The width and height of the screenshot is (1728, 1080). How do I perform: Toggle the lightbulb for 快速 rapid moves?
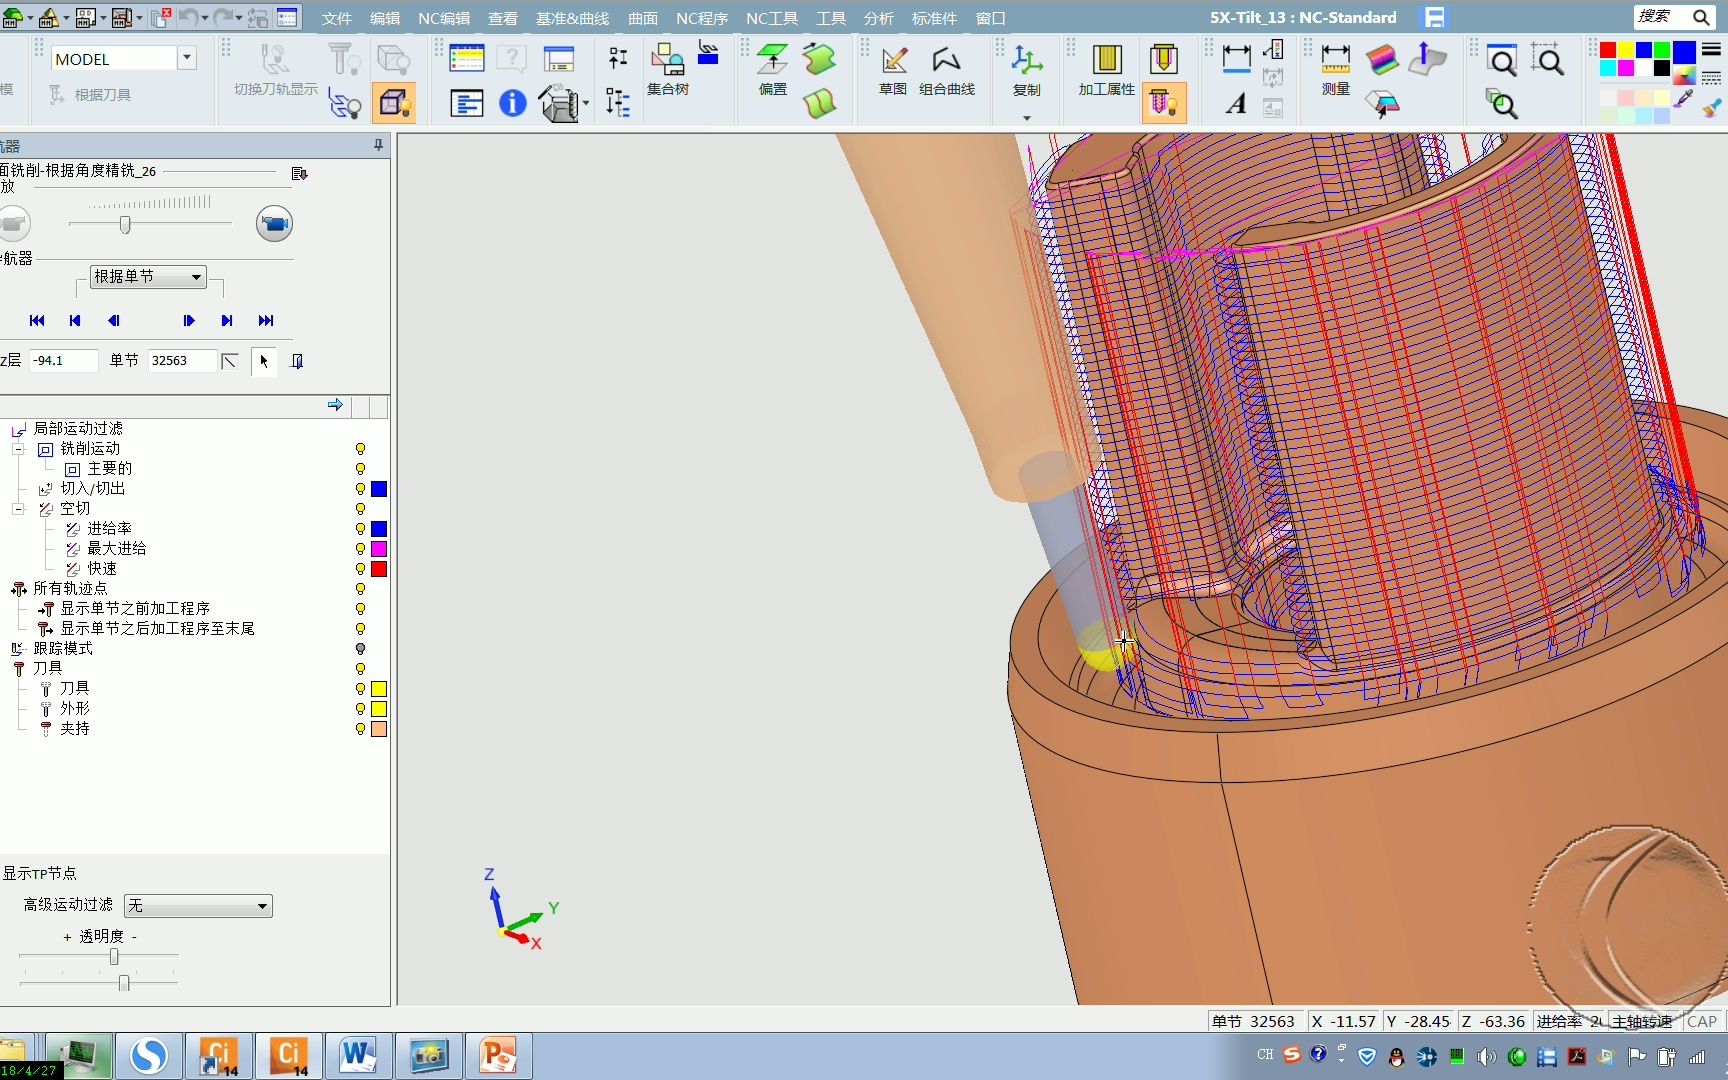coord(360,569)
